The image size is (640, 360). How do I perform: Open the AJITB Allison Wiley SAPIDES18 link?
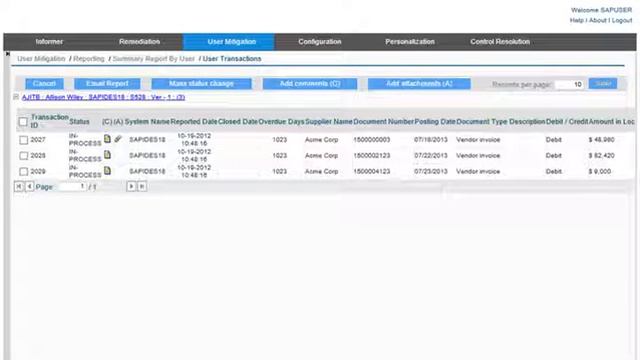coord(103,97)
